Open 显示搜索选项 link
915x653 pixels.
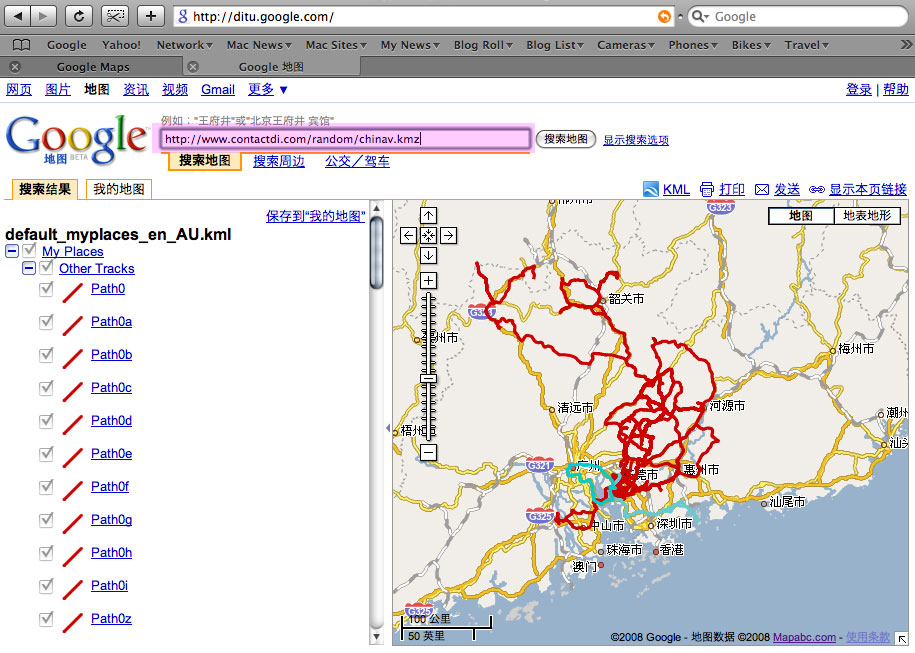636,140
